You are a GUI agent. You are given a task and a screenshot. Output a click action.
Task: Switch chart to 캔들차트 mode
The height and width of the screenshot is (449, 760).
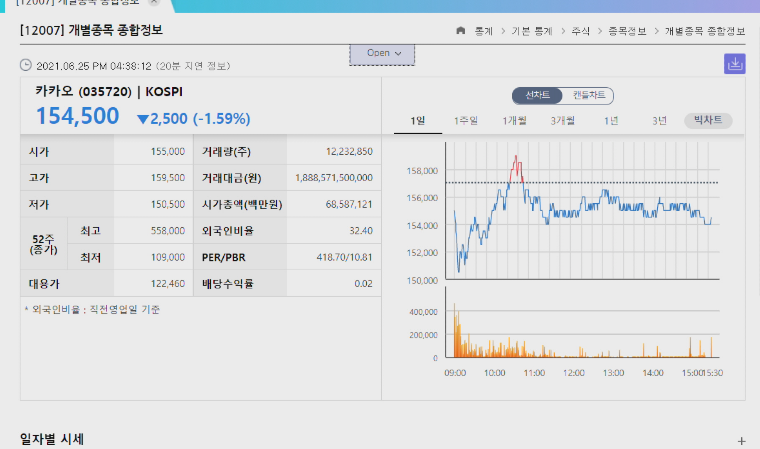(x=588, y=95)
